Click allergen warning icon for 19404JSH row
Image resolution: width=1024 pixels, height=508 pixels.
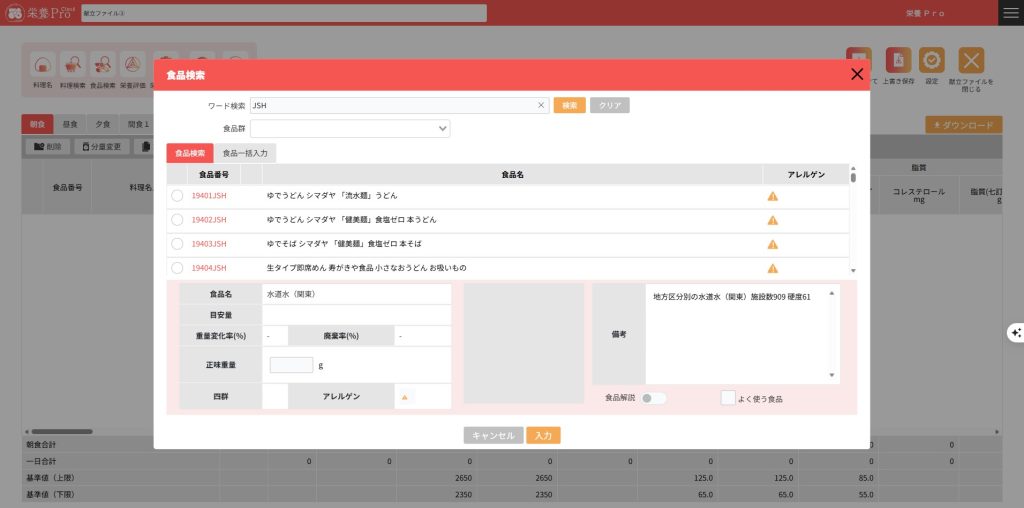(773, 268)
